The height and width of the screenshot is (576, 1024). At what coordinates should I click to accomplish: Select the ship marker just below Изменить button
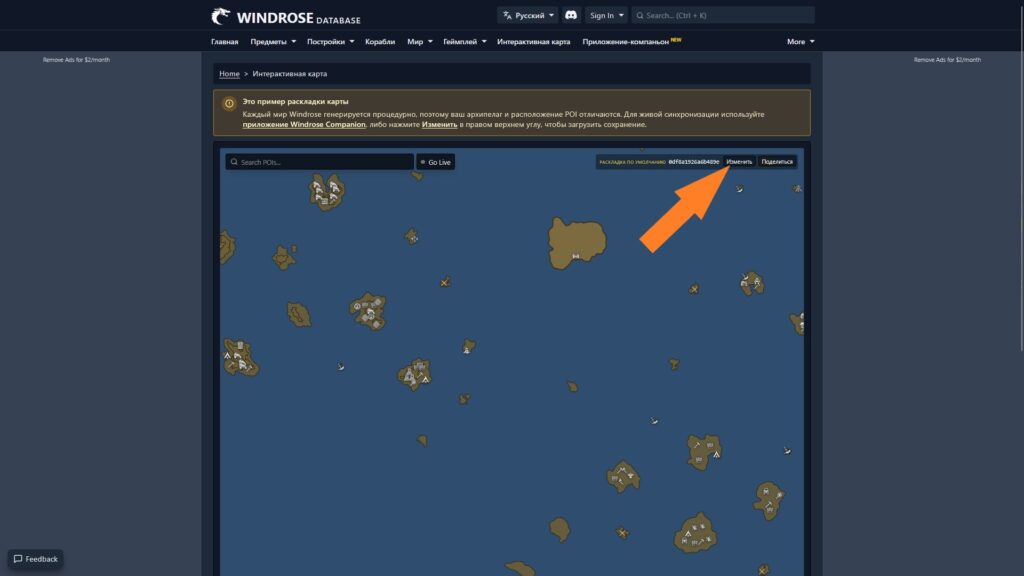(739, 189)
